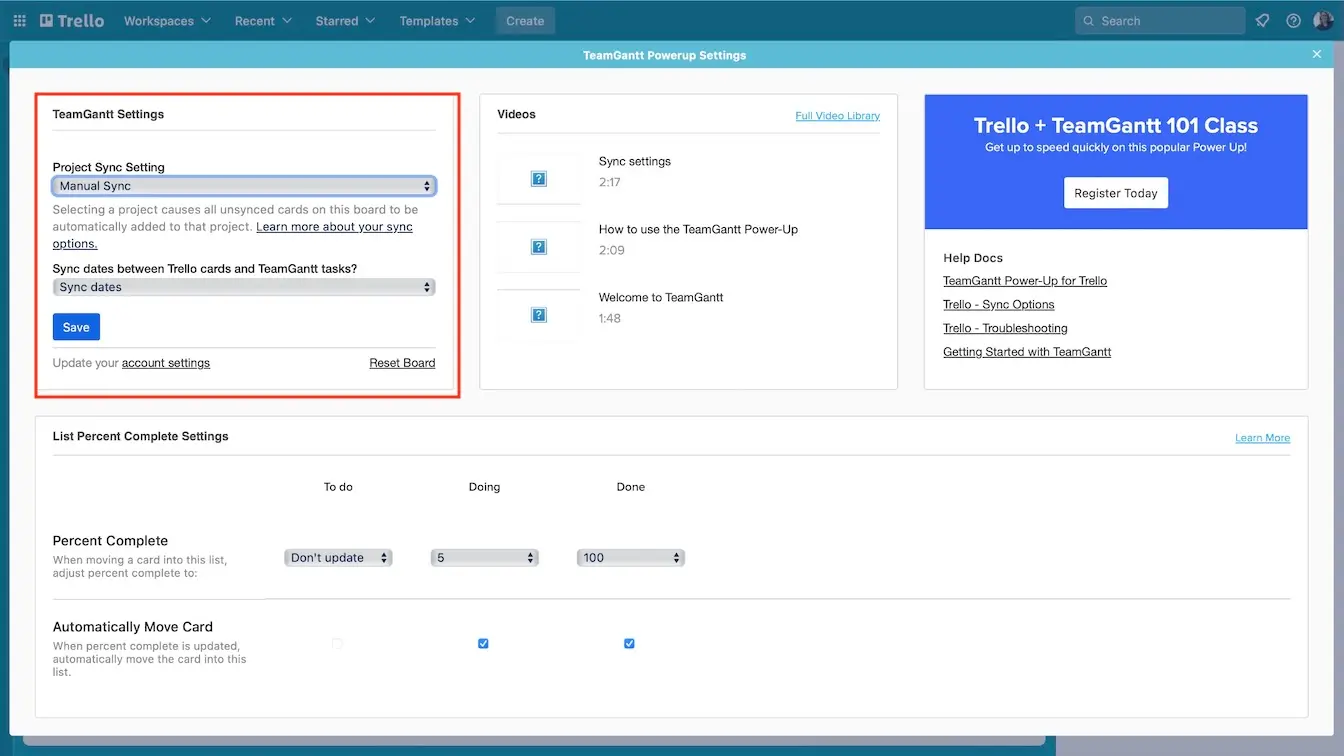Open Getting Started with TeamGantt doc
Viewport: 1344px width, 756px height.
point(1027,352)
